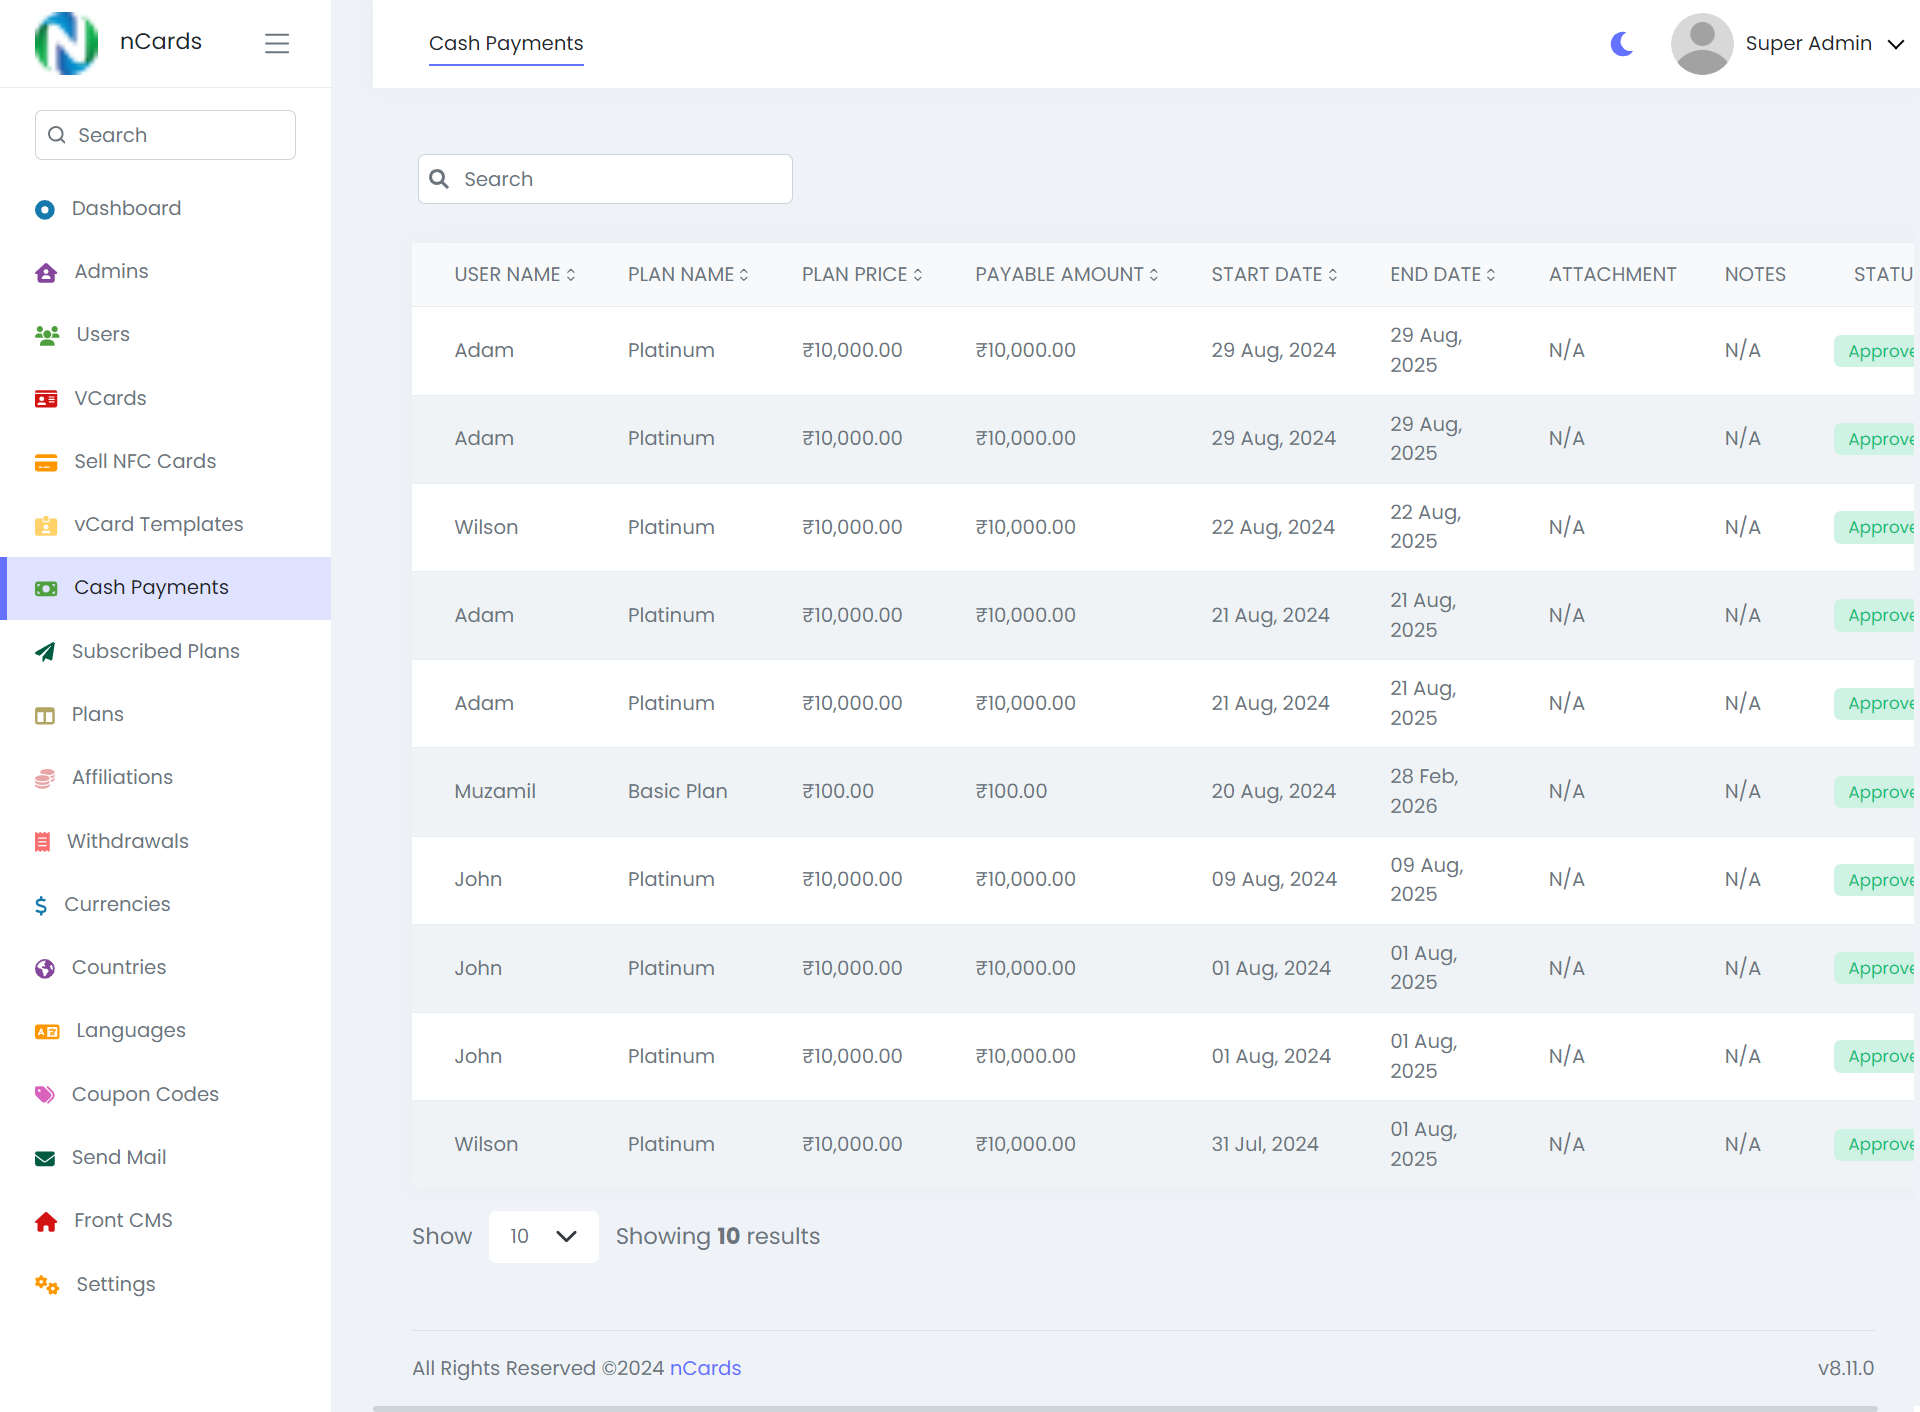Open the nCards footer link

[x=706, y=1368]
